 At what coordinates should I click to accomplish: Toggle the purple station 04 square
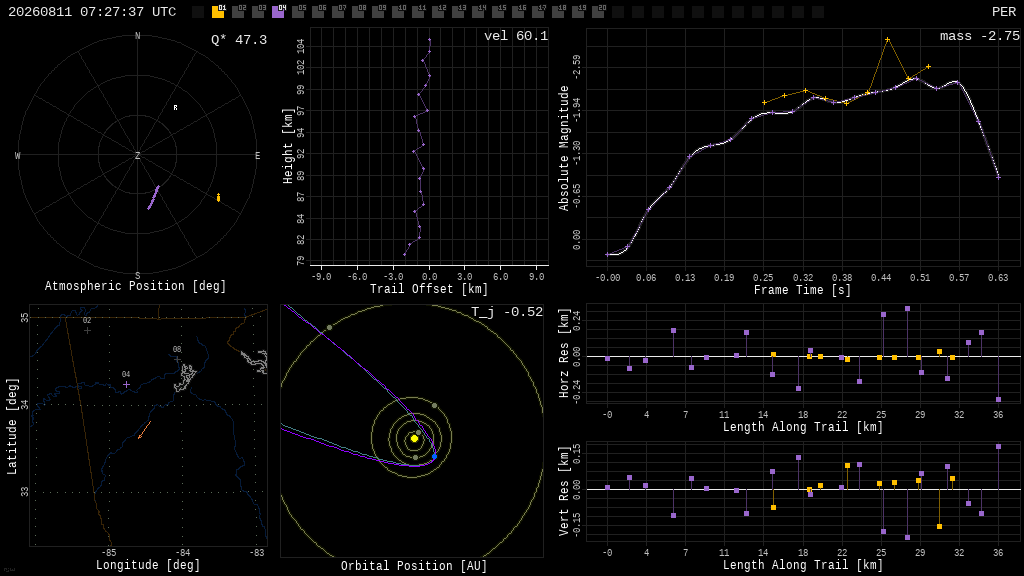[278, 11]
